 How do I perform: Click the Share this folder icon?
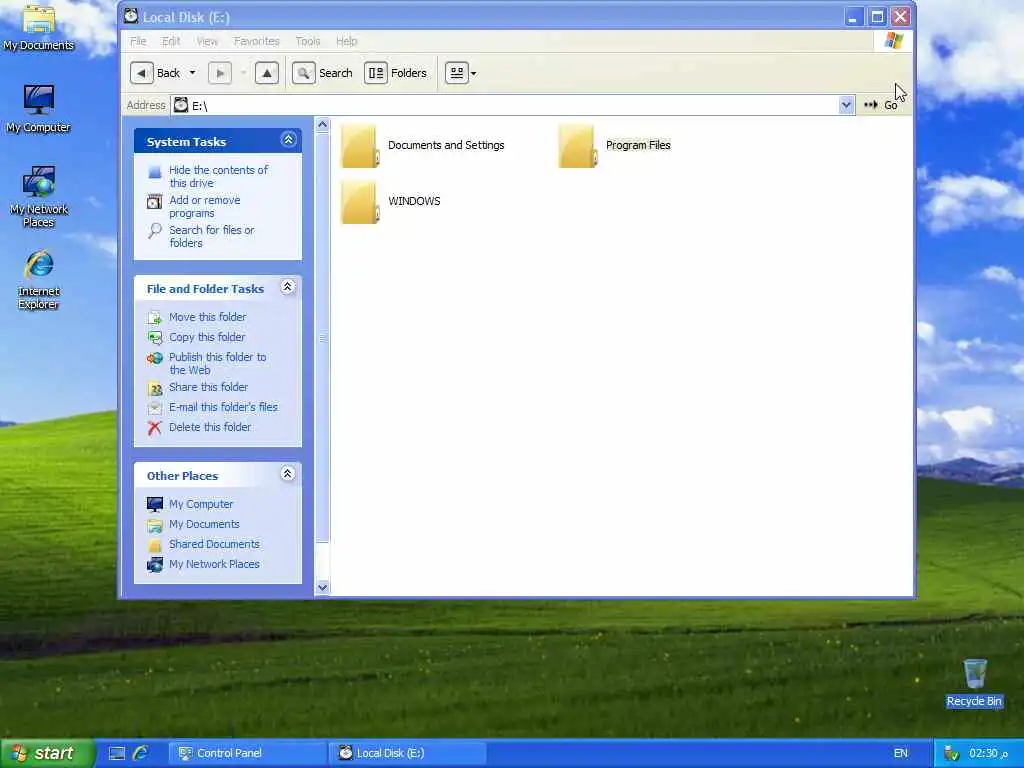point(155,389)
